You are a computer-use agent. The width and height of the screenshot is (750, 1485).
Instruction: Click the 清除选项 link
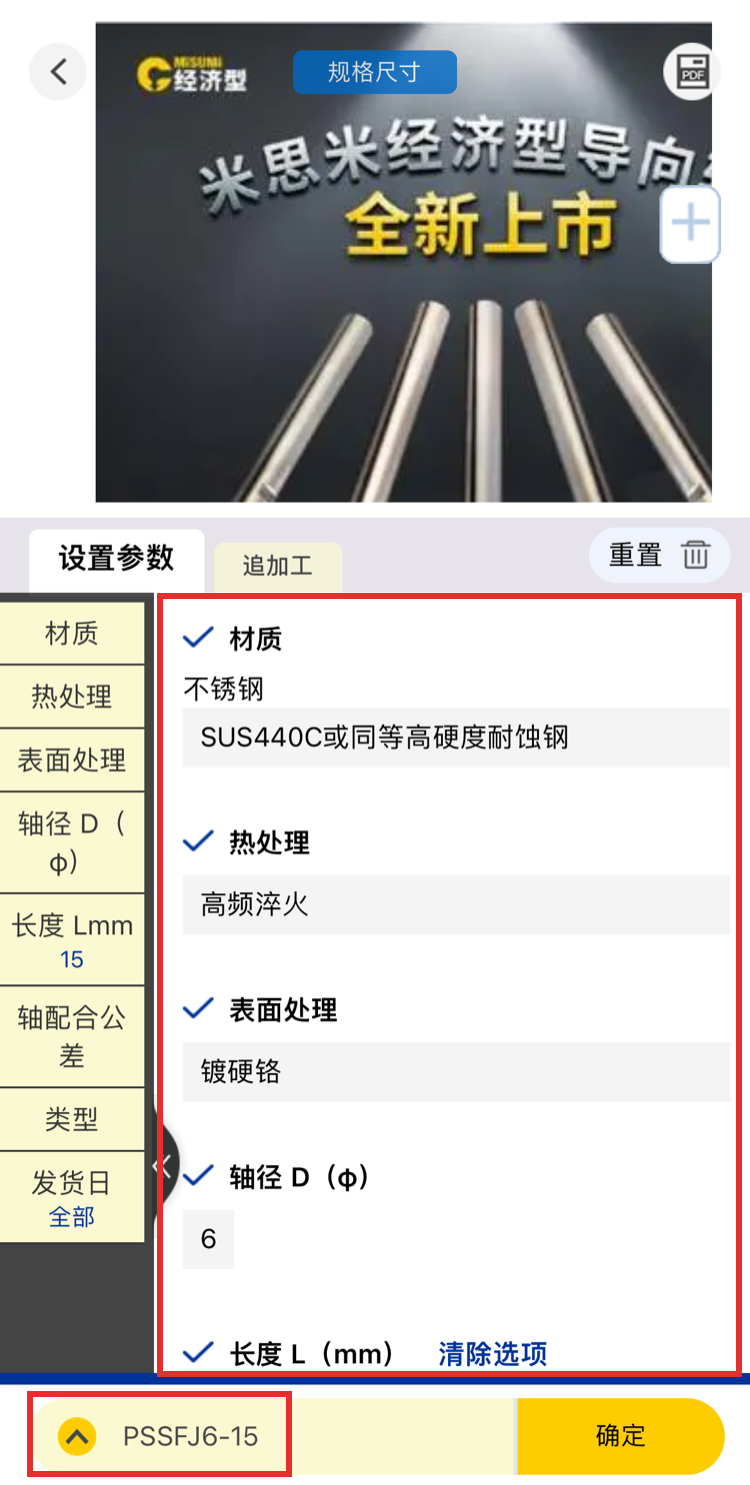(x=493, y=1354)
